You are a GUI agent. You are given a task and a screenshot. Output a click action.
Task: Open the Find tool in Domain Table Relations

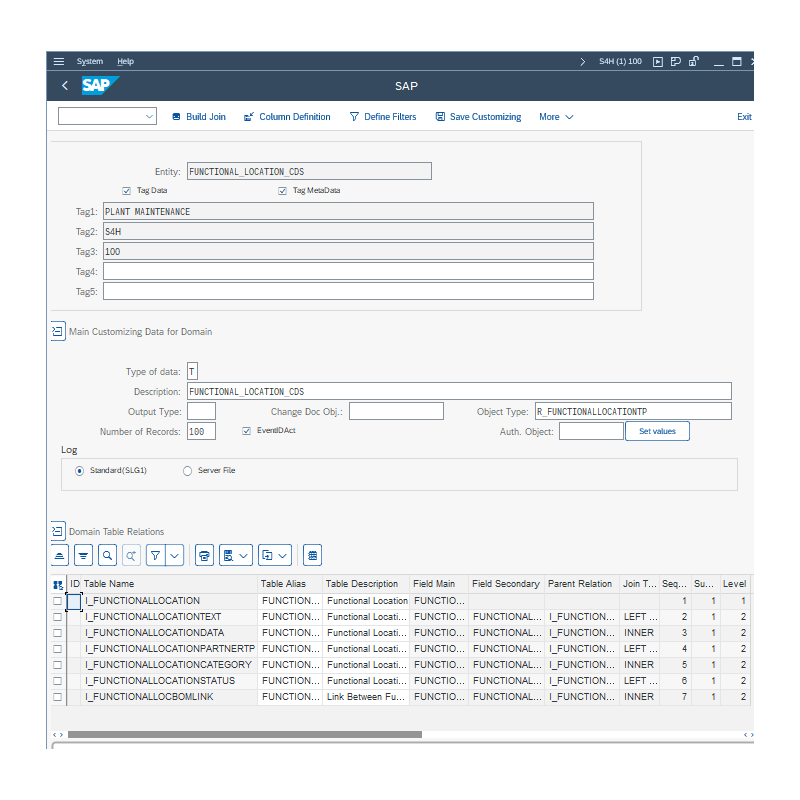106,554
